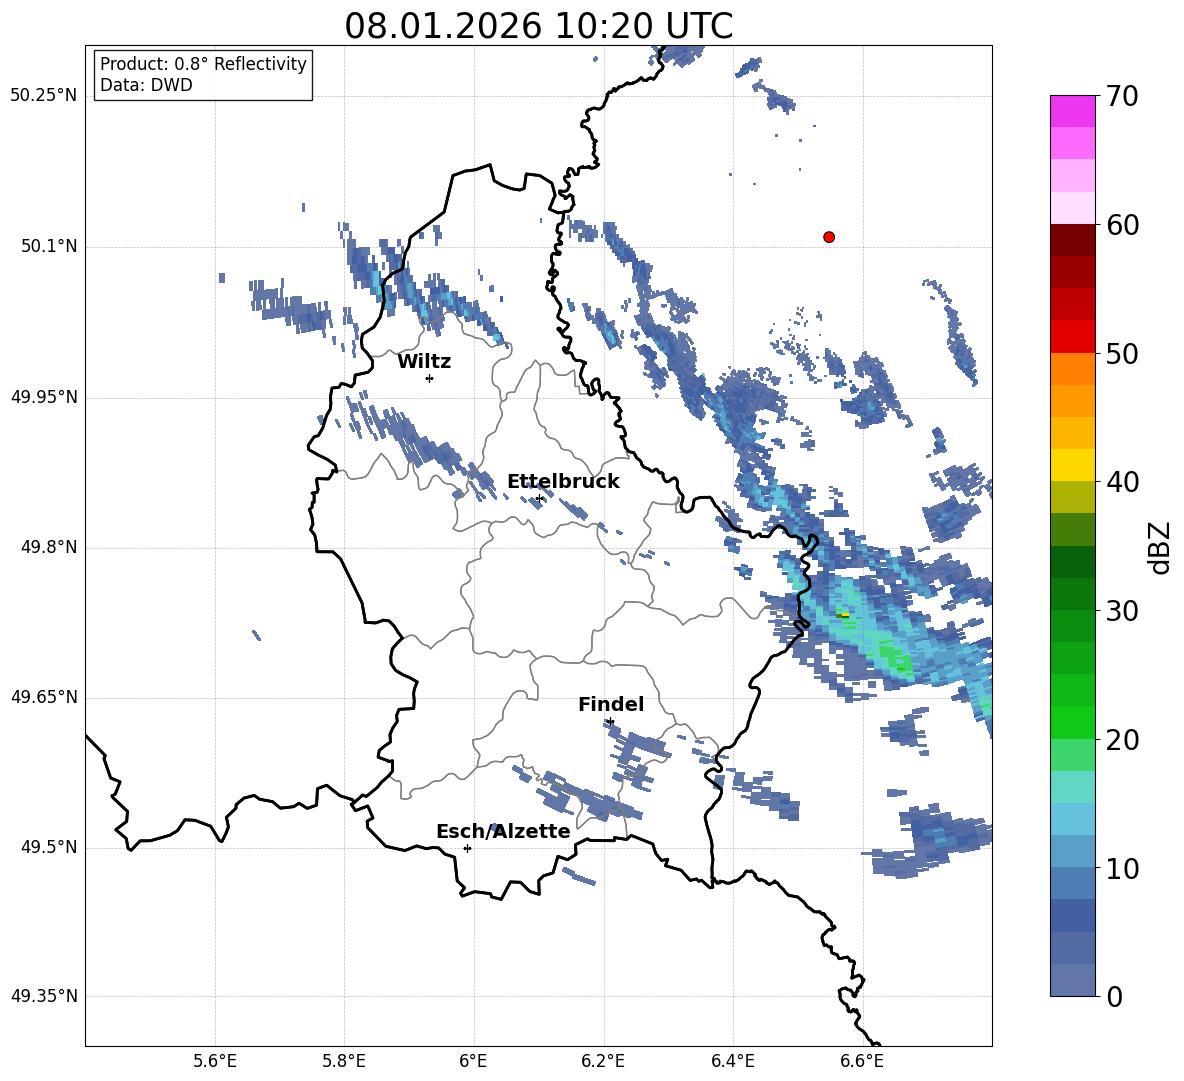Click the Findel station cross marker
Image resolution: width=1184 pixels, height=1081 pixels.
point(610,722)
